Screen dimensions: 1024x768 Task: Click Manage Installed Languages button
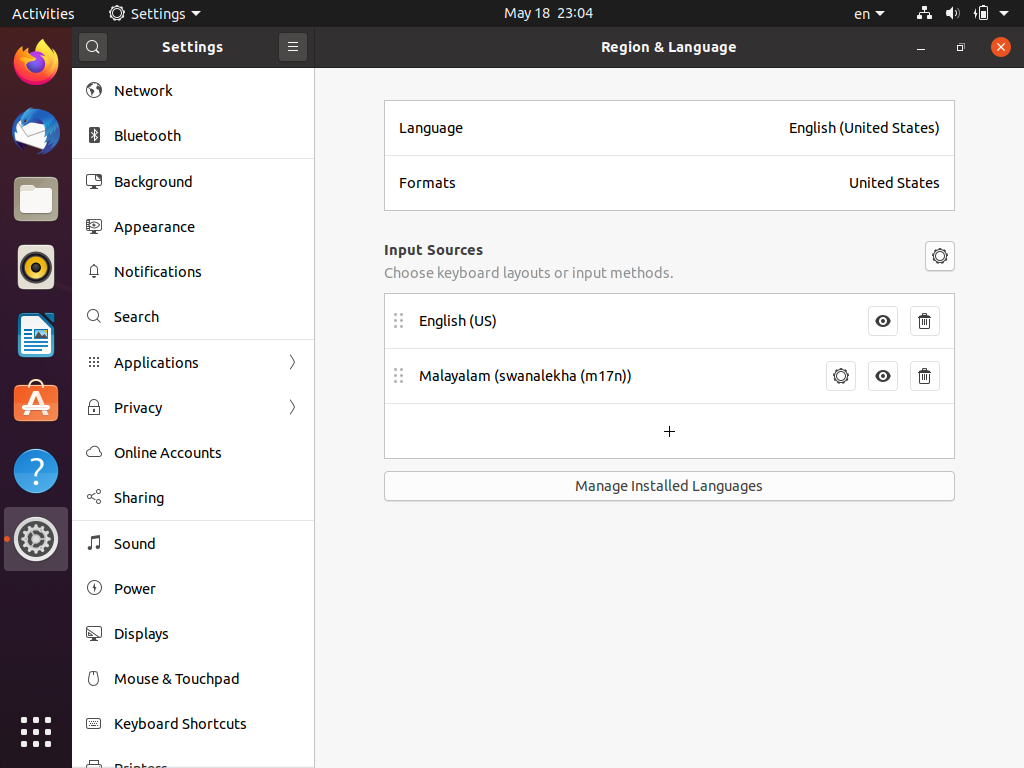pos(669,486)
